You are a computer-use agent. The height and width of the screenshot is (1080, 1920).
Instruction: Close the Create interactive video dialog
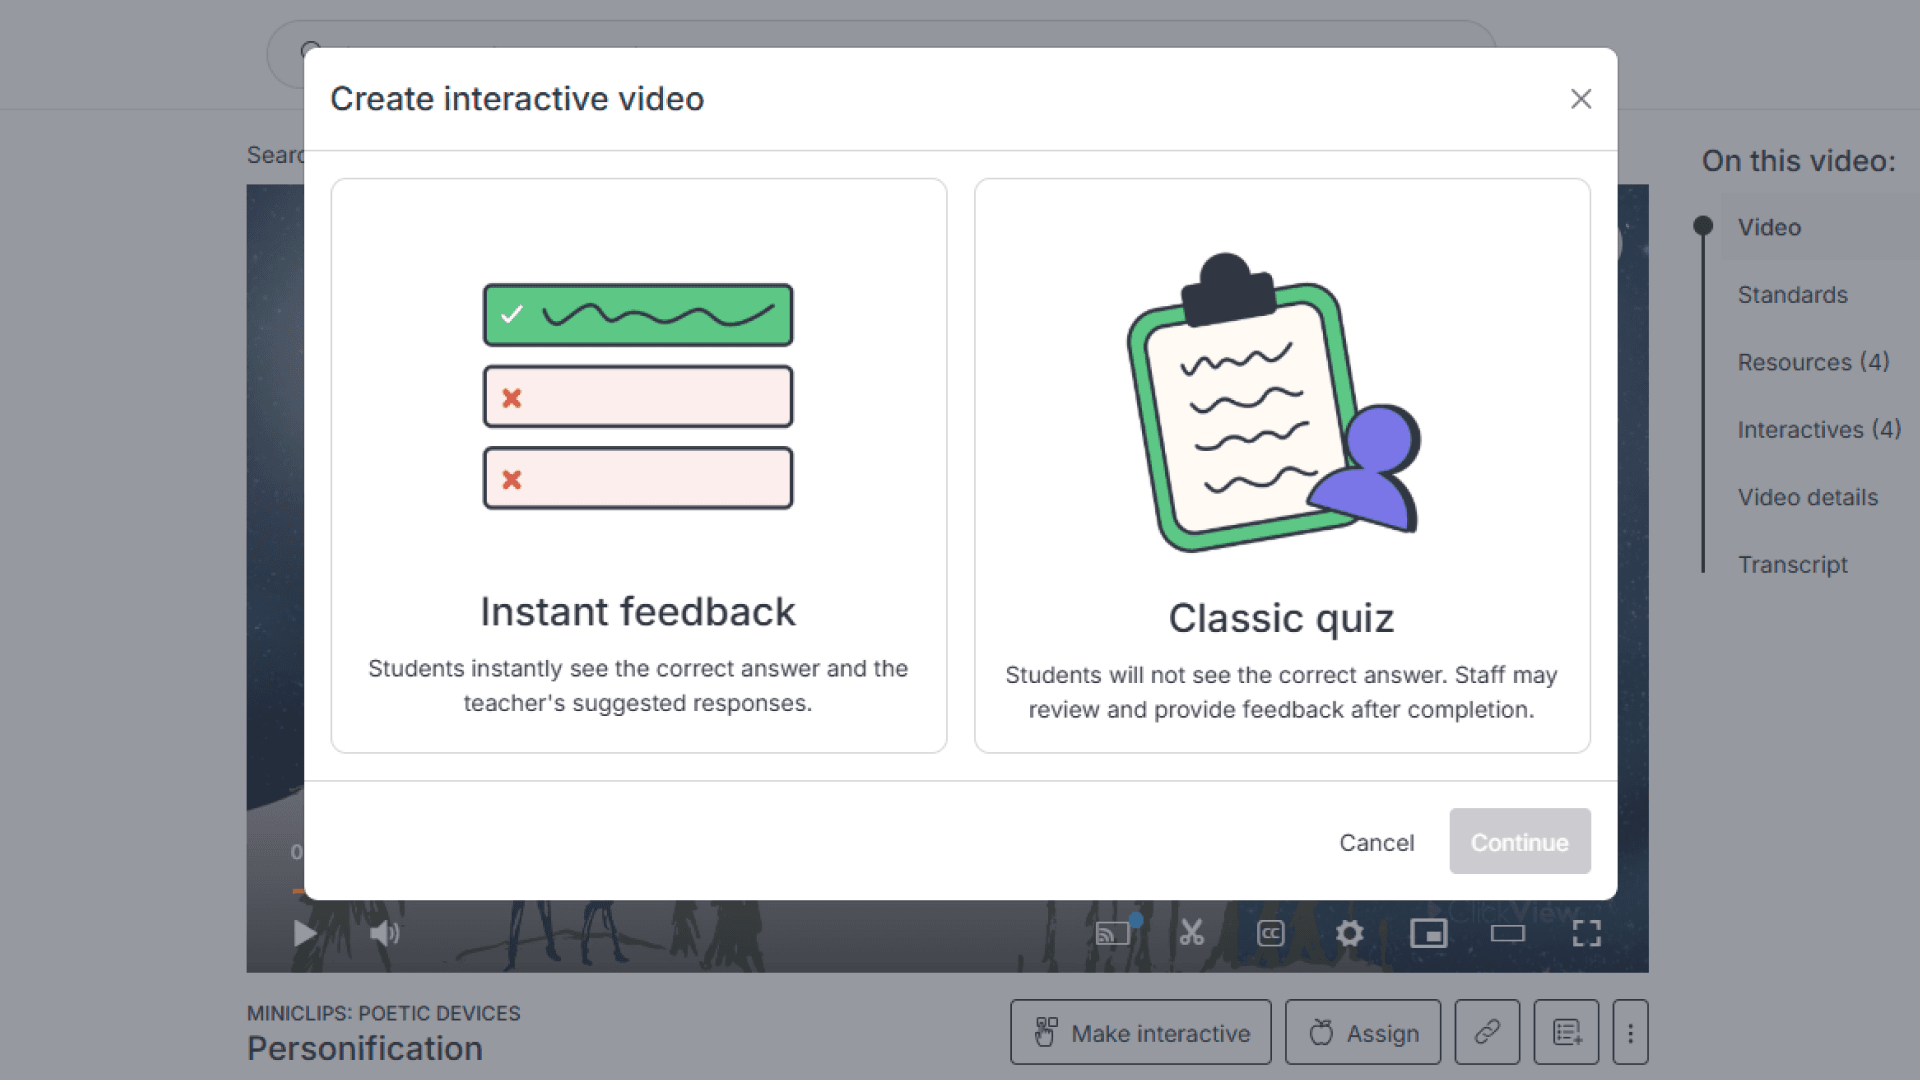click(1580, 99)
